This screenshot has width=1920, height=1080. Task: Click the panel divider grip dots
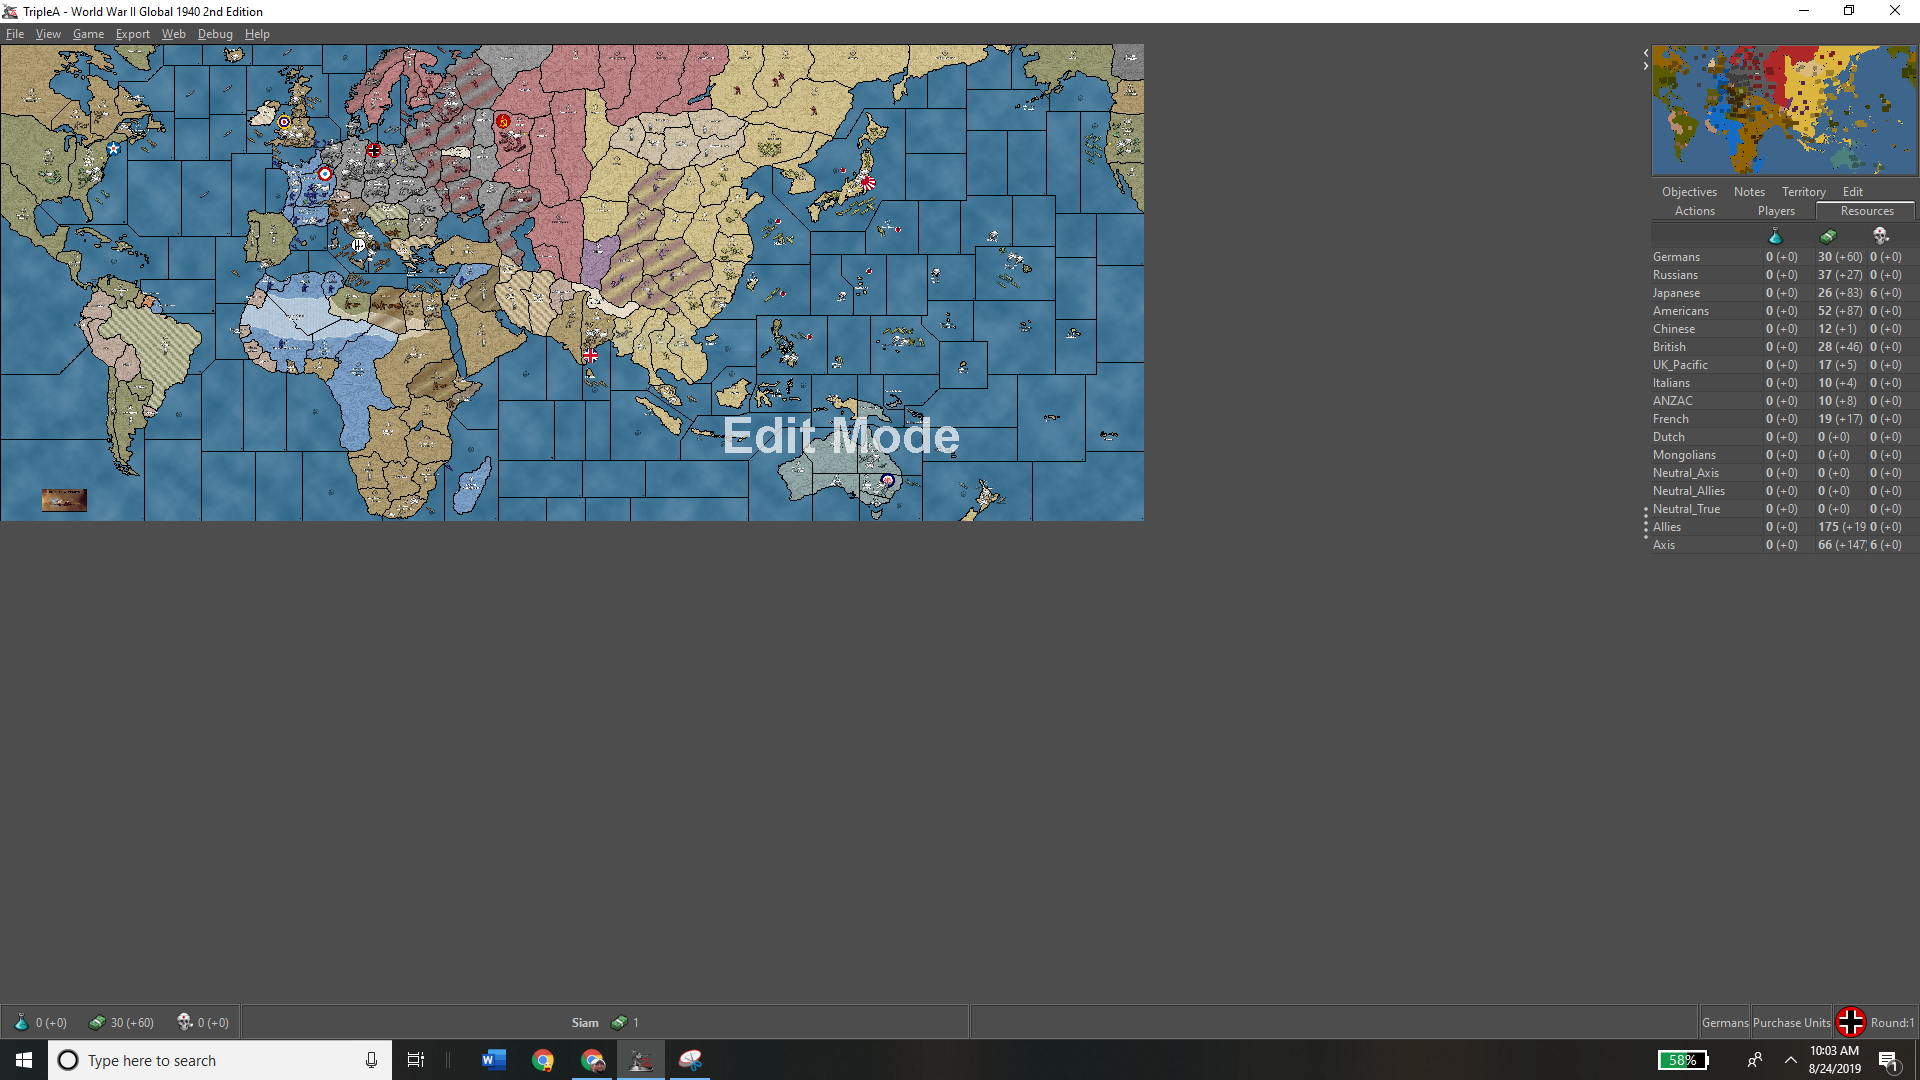(1645, 523)
